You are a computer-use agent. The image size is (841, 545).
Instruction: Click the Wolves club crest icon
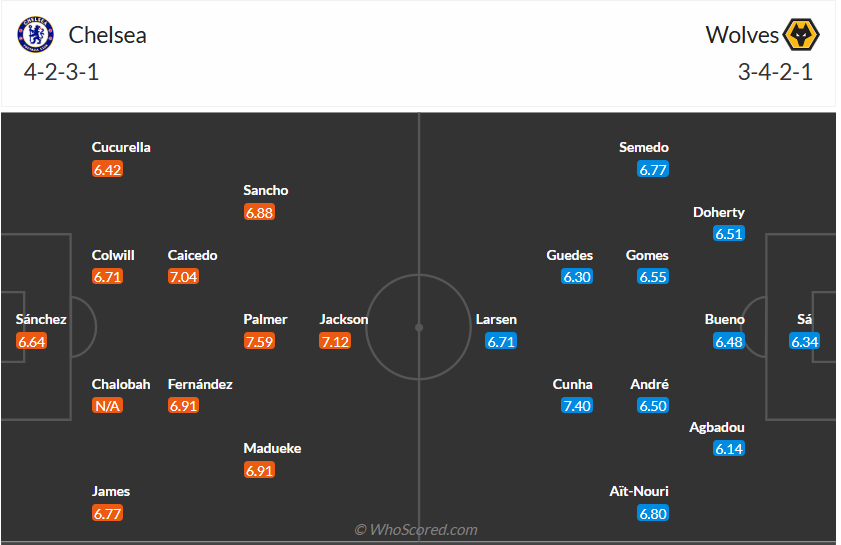[x=802, y=35]
